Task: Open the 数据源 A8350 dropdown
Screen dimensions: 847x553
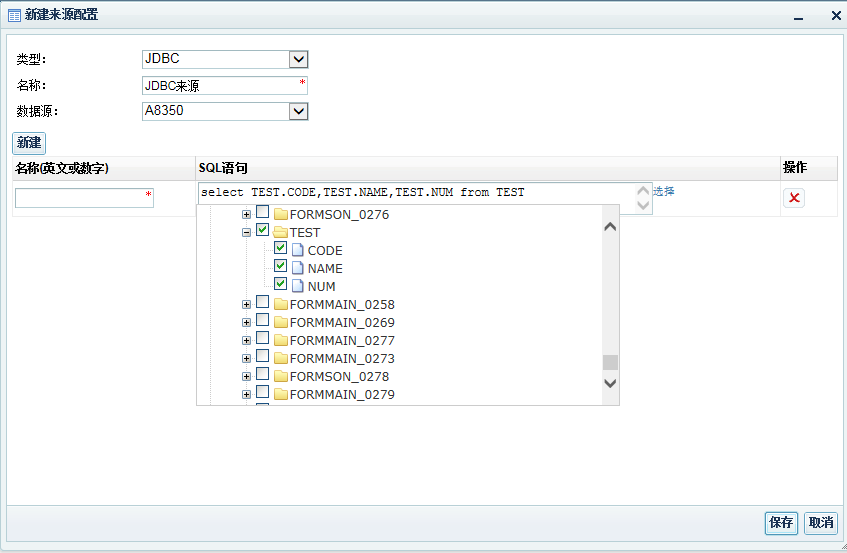Action: (x=298, y=111)
